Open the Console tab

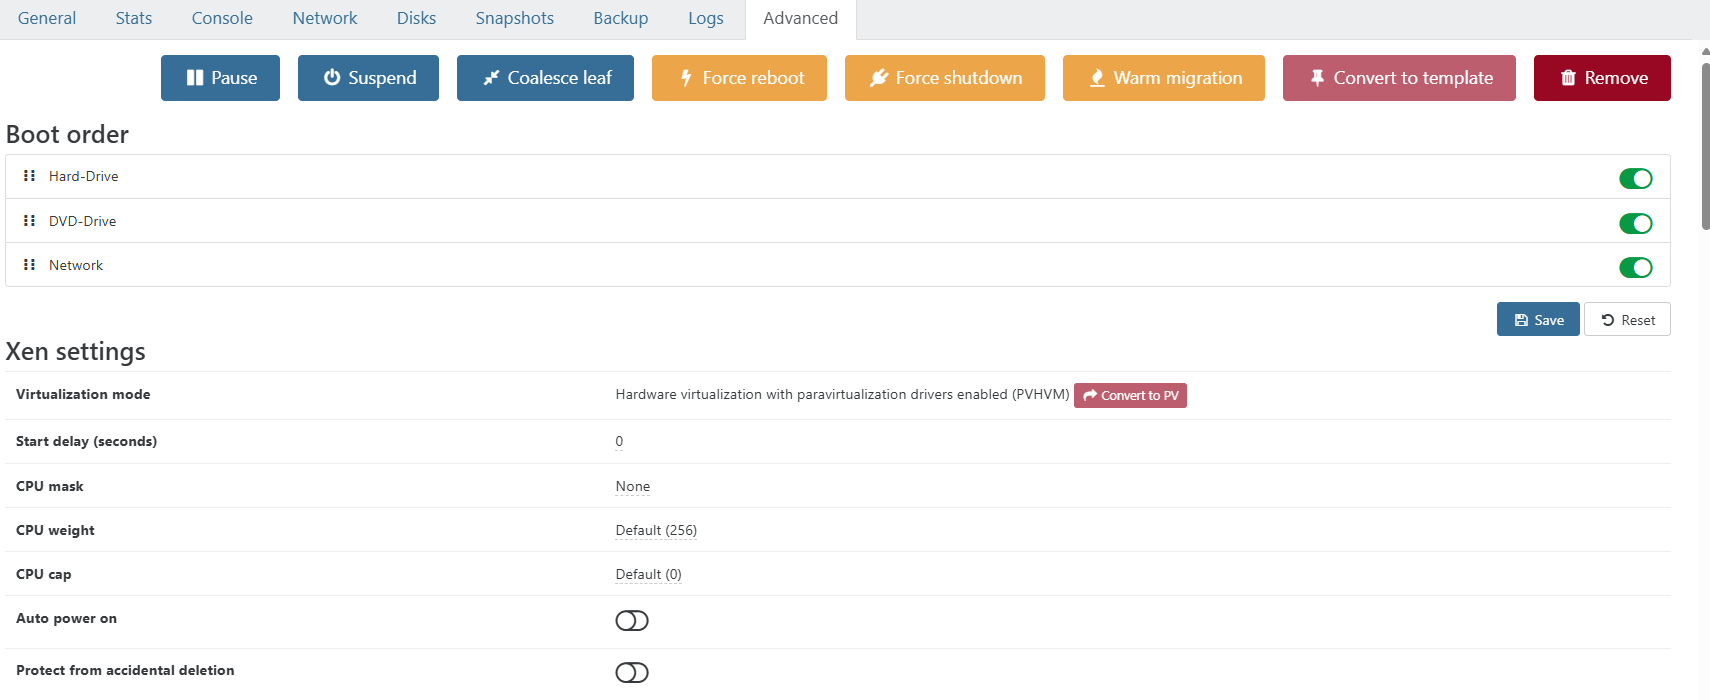click(x=222, y=19)
